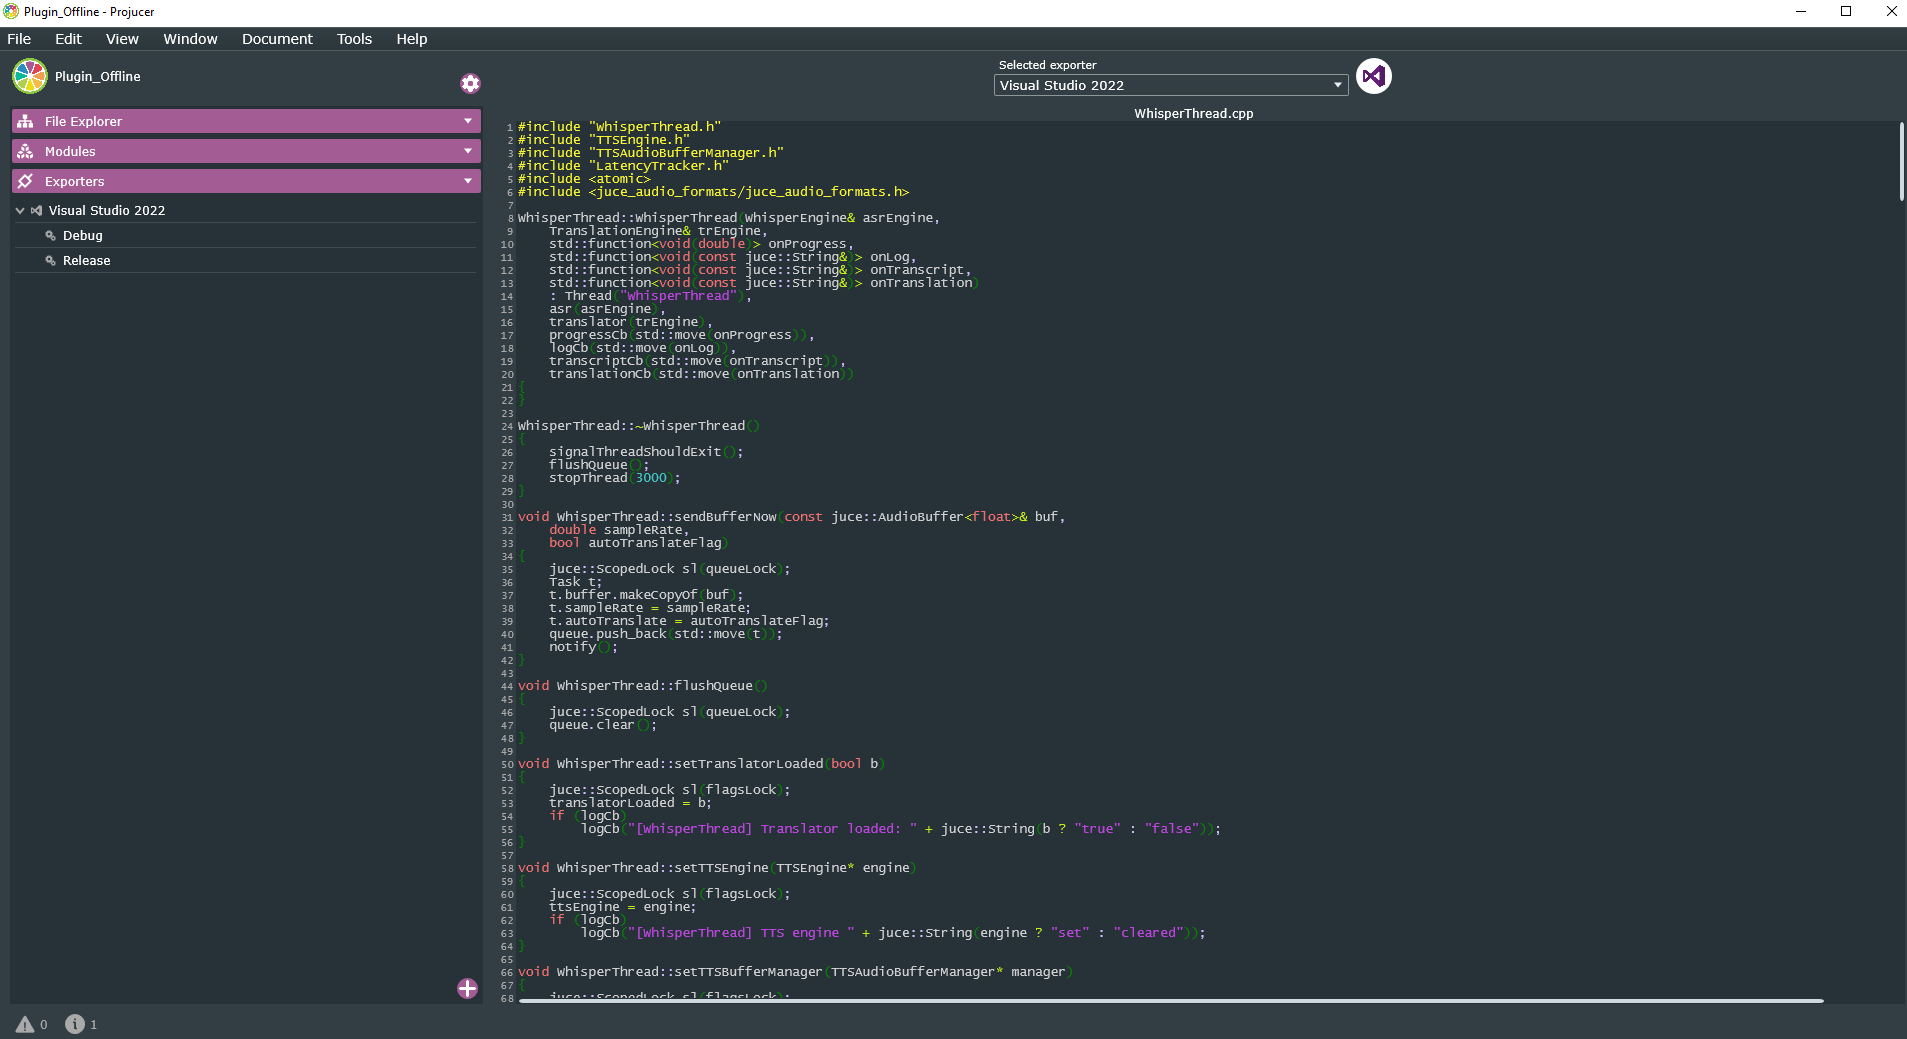This screenshot has width=1907, height=1039.
Task: Collapse the Visual Studio 2022 tree node
Action: tap(20, 211)
